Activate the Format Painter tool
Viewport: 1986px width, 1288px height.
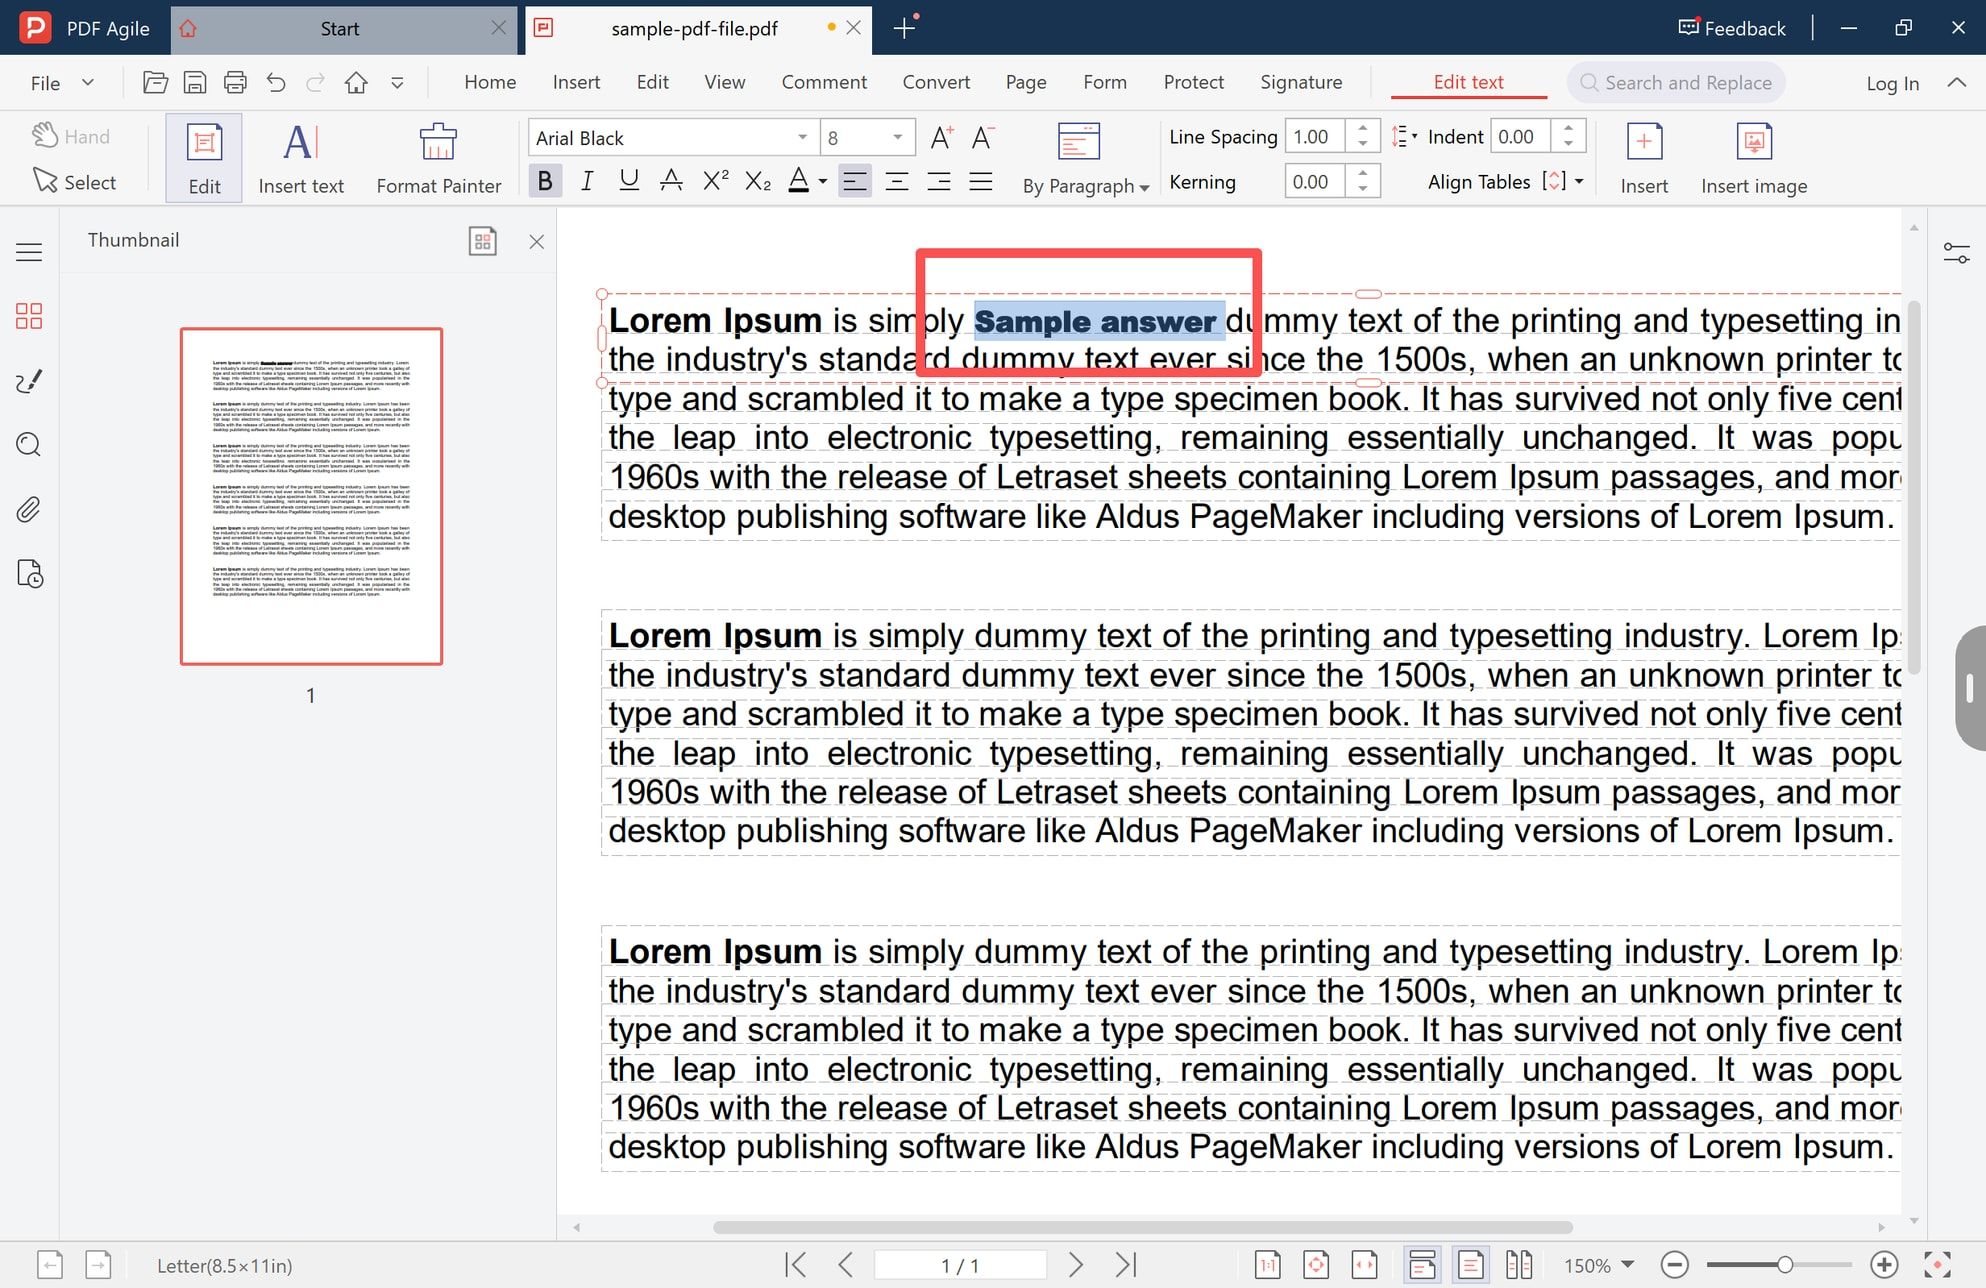(x=438, y=159)
